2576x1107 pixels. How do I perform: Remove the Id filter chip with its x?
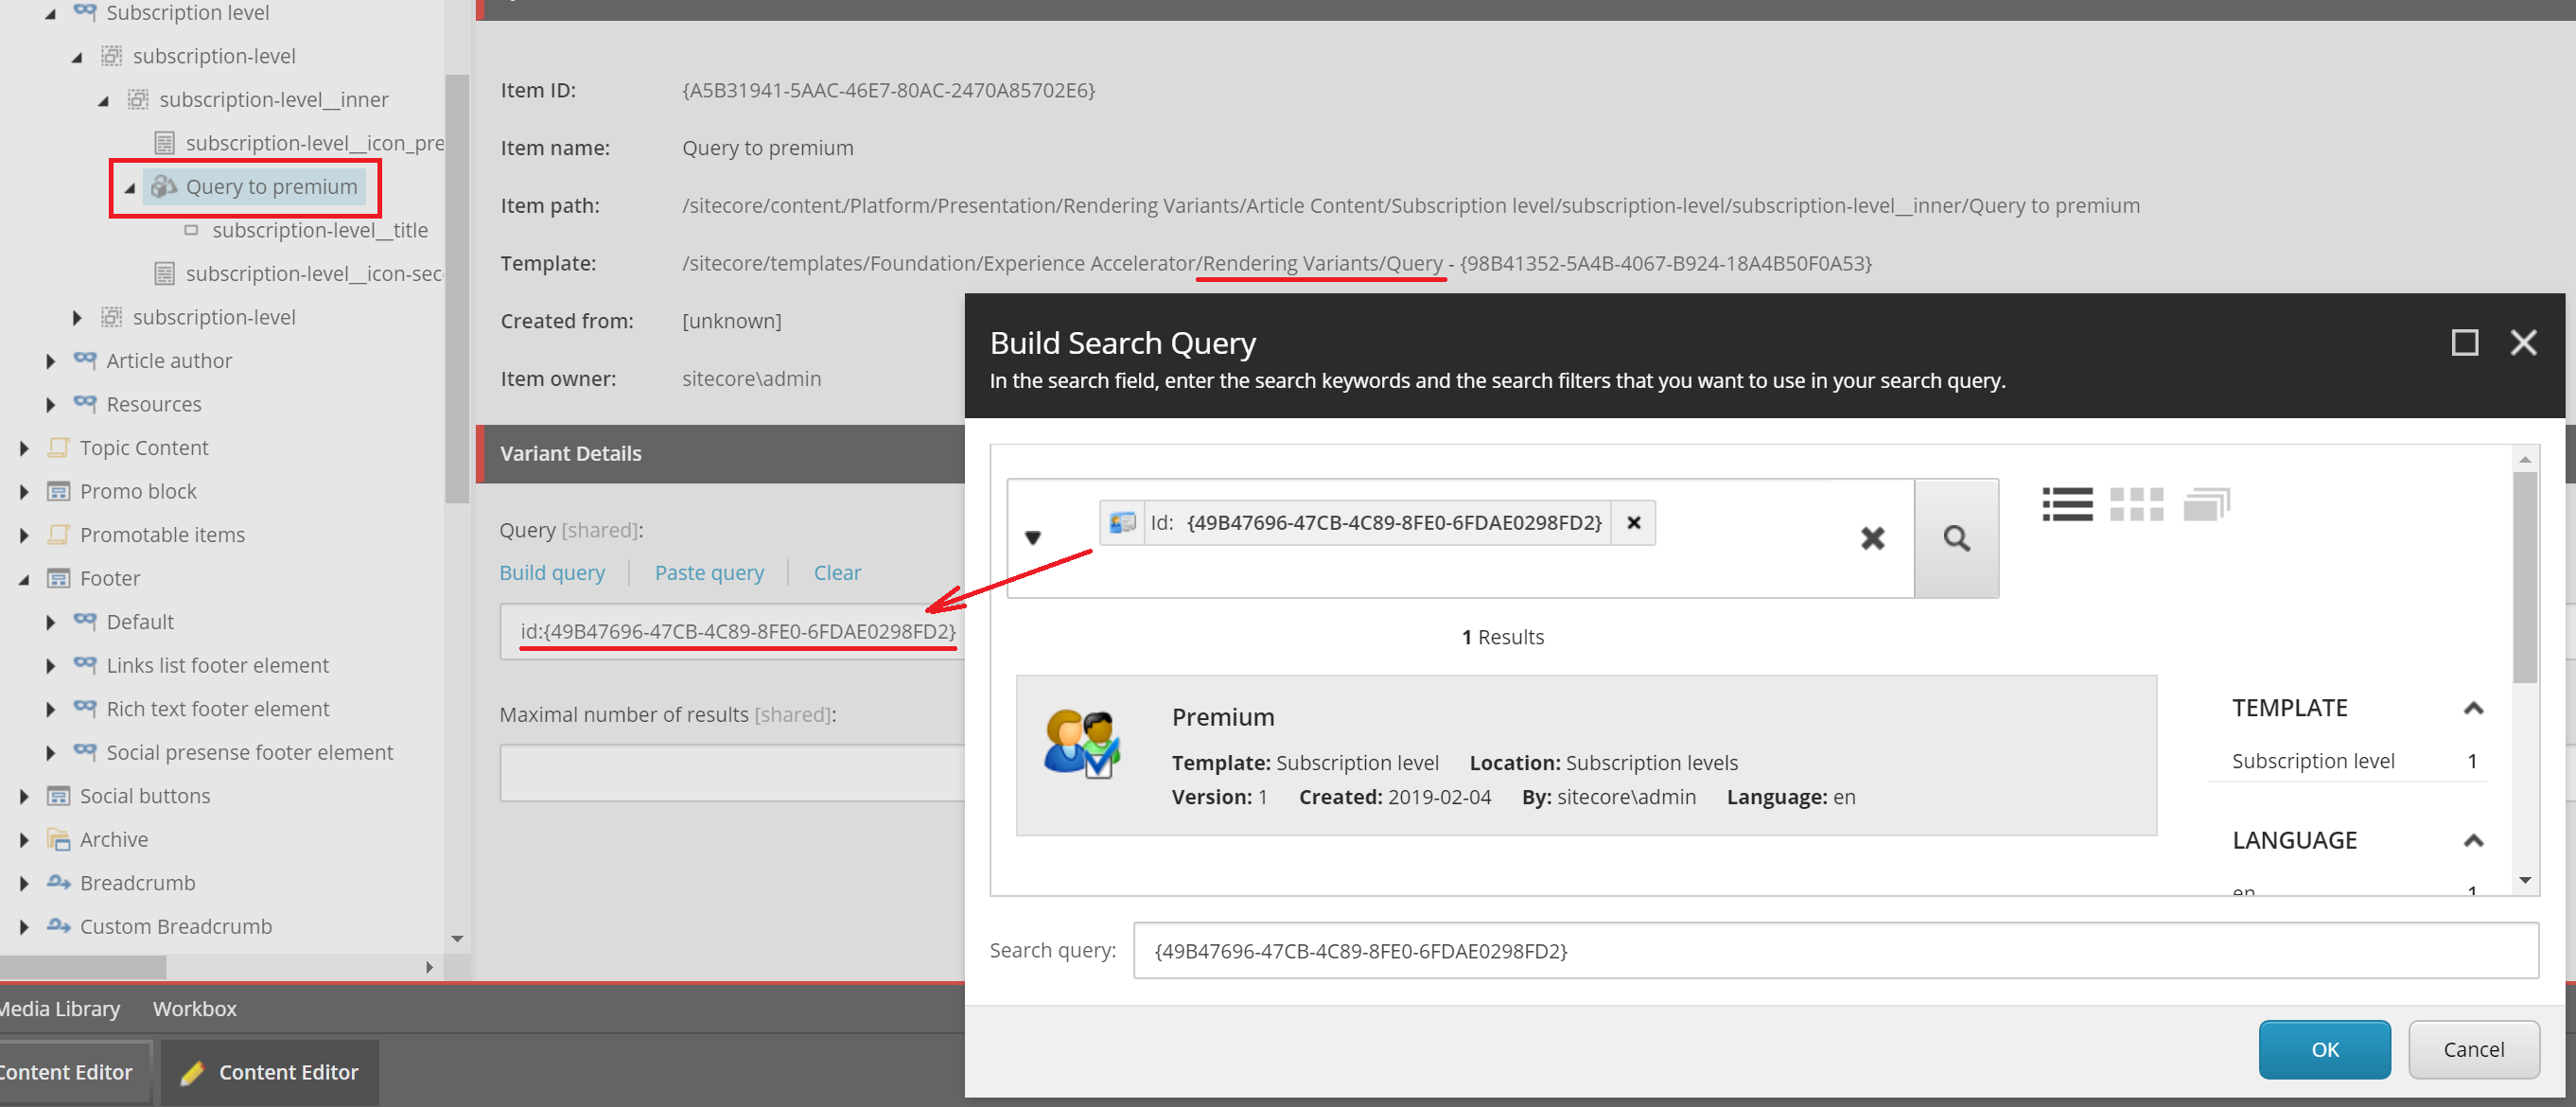(x=1633, y=523)
